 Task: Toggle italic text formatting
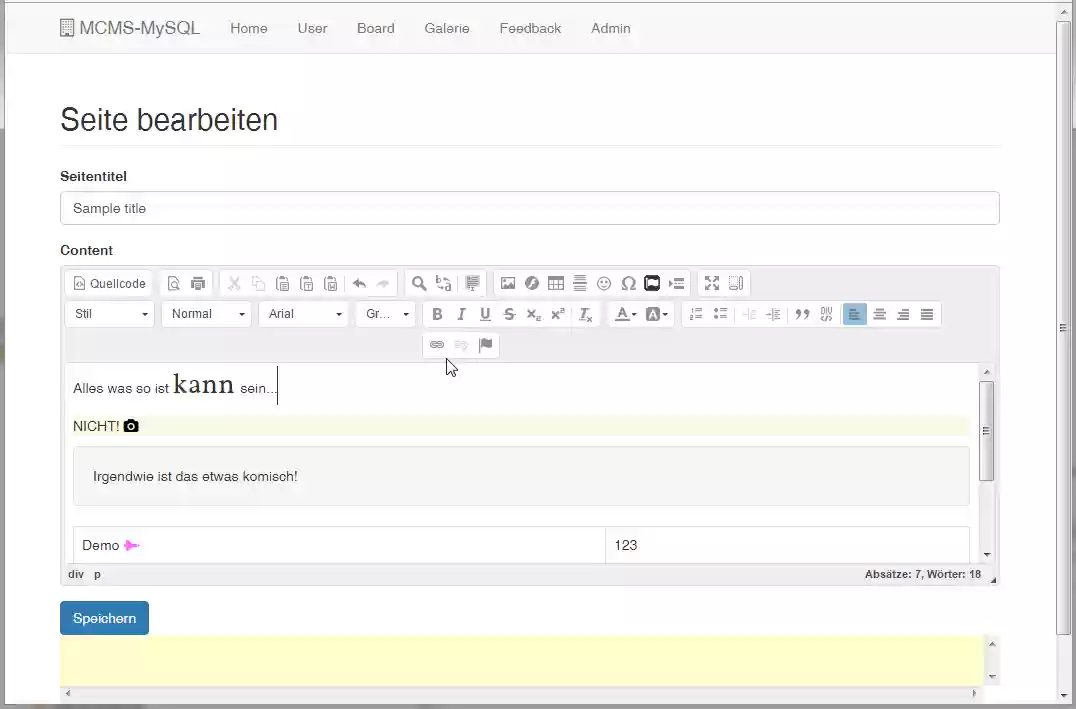461,314
